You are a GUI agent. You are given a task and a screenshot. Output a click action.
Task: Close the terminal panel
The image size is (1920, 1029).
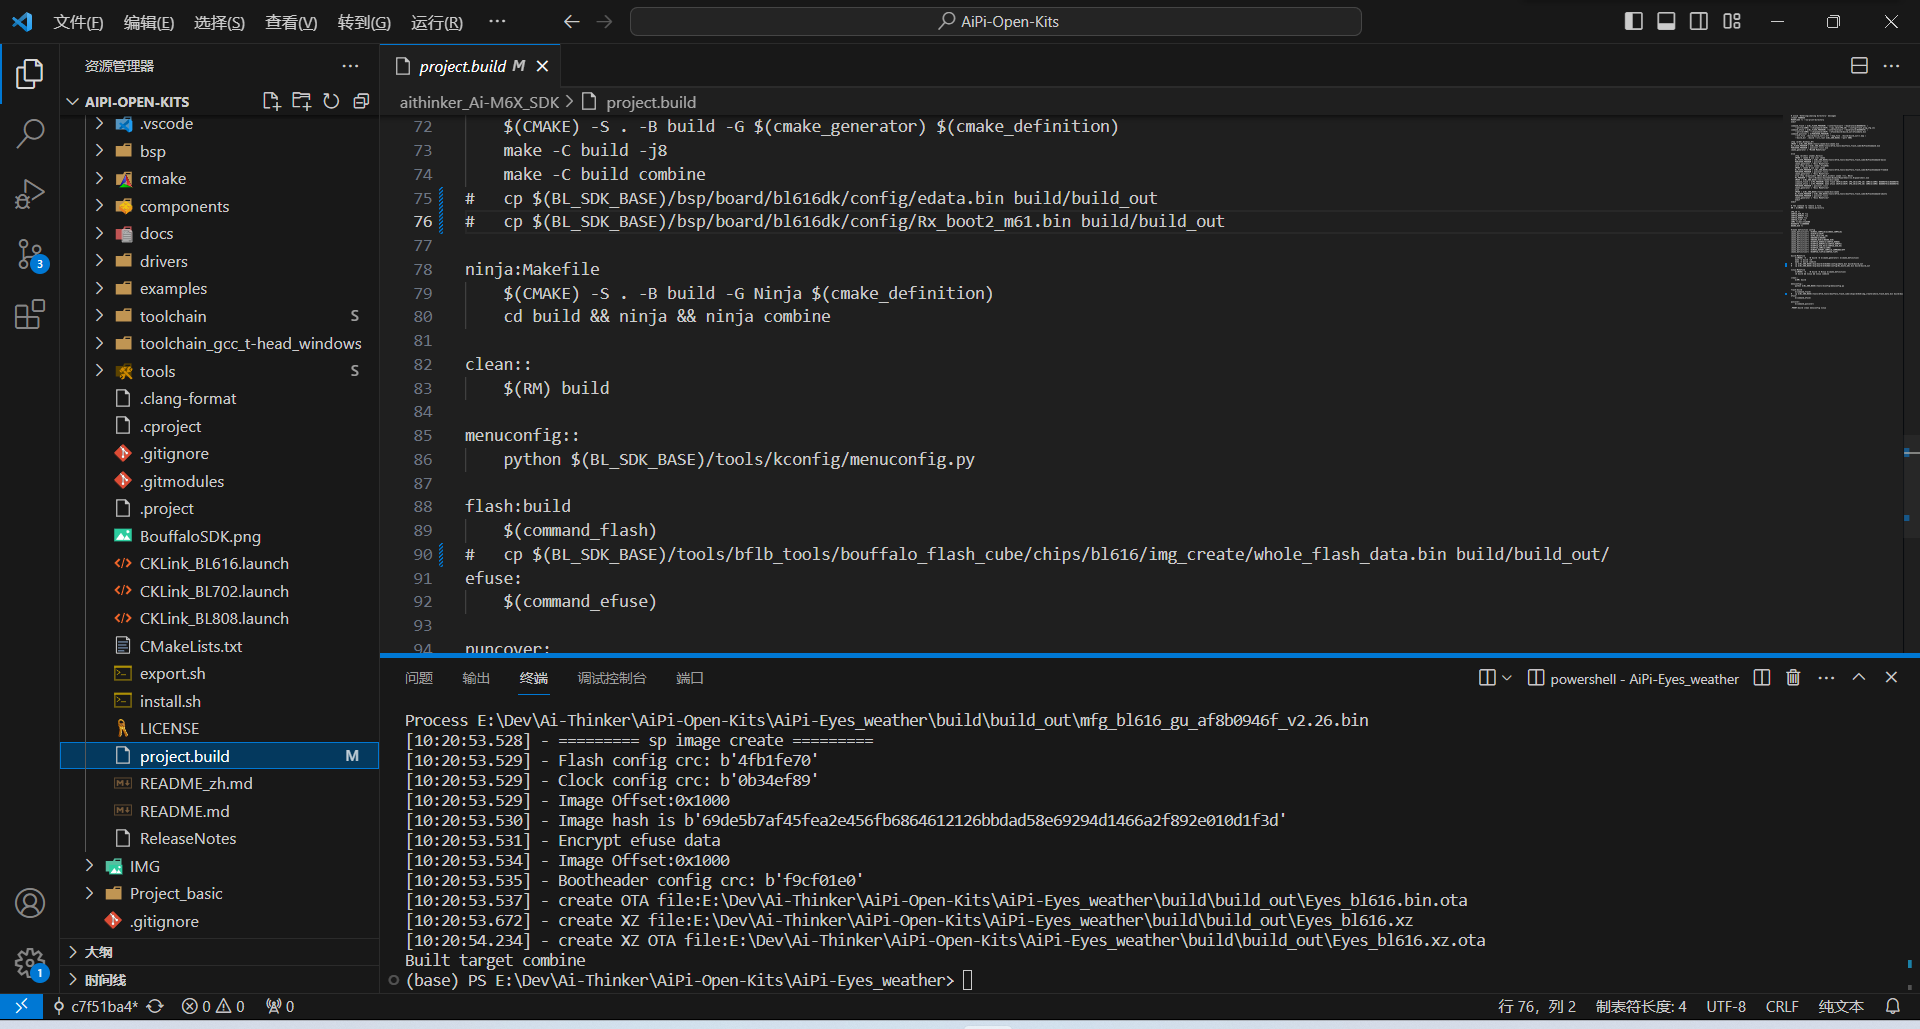coord(1891,678)
